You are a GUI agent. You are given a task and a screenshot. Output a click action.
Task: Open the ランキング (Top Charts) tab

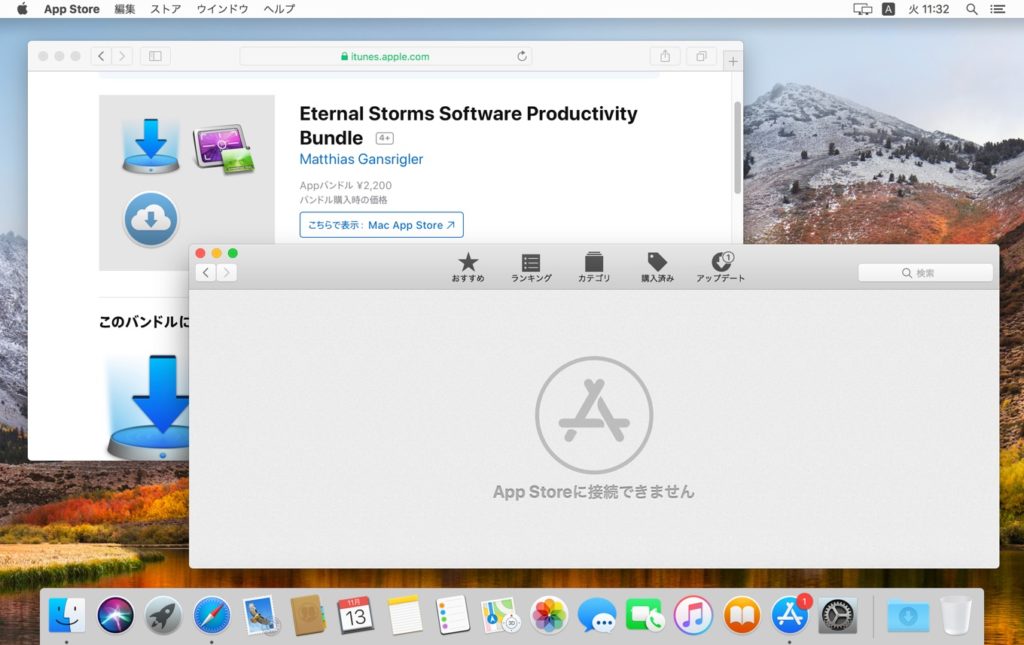pos(530,267)
